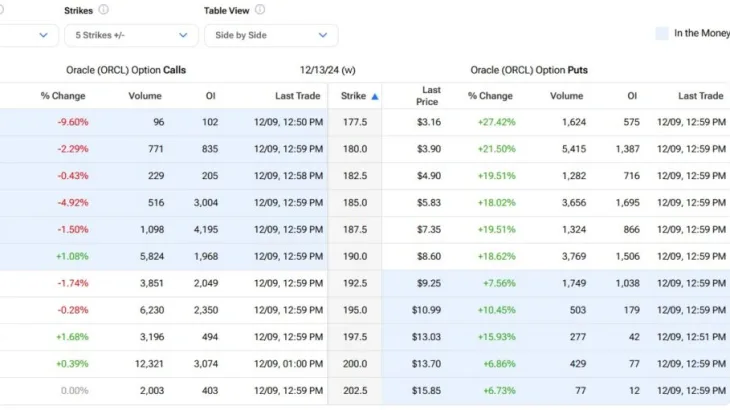
Task: Select the 197.5 strike cell
Action: point(355,337)
